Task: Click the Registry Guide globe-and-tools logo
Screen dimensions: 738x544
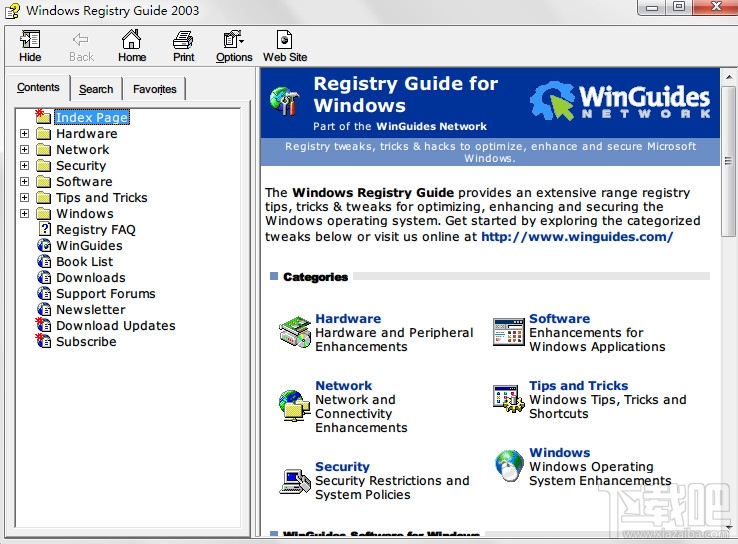Action: pyautogui.click(x=285, y=101)
